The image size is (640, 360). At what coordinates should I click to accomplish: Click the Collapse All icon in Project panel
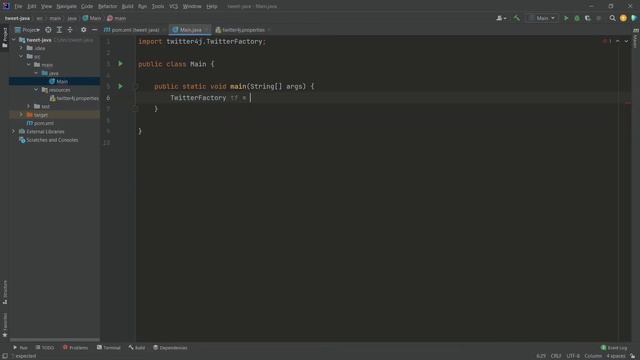point(70,30)
